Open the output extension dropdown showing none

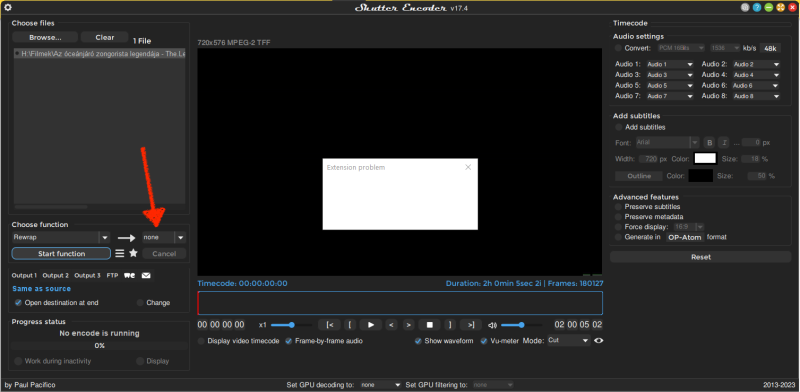coord(164,237)
